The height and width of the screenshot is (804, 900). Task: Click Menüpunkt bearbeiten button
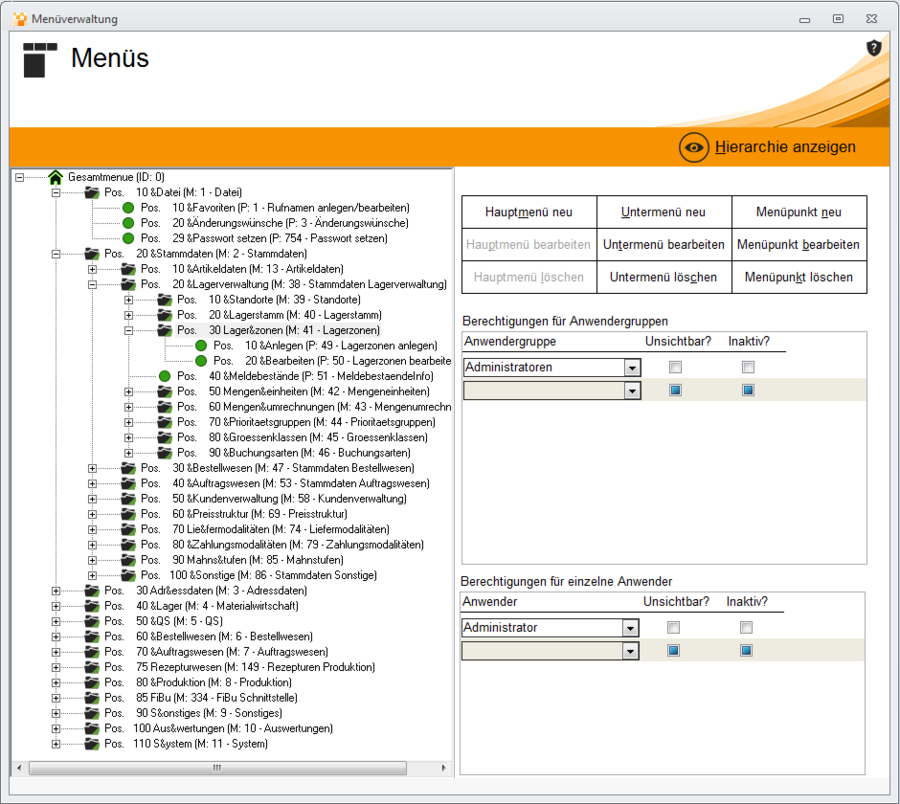(798, 244)
